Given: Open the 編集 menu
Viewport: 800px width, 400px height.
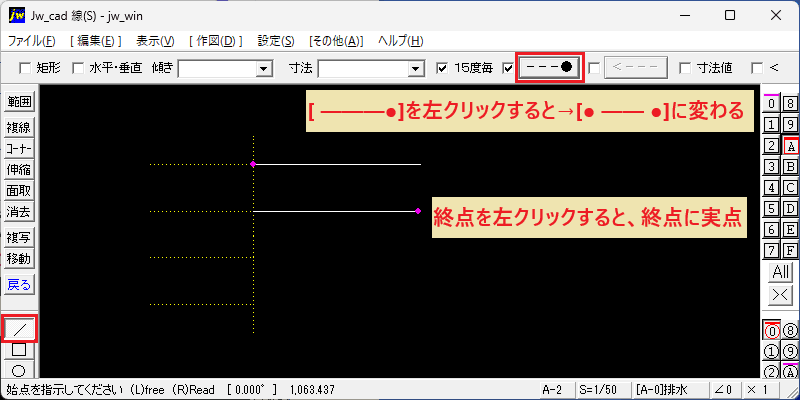Looking at the screenshot, I should [96, 41].
